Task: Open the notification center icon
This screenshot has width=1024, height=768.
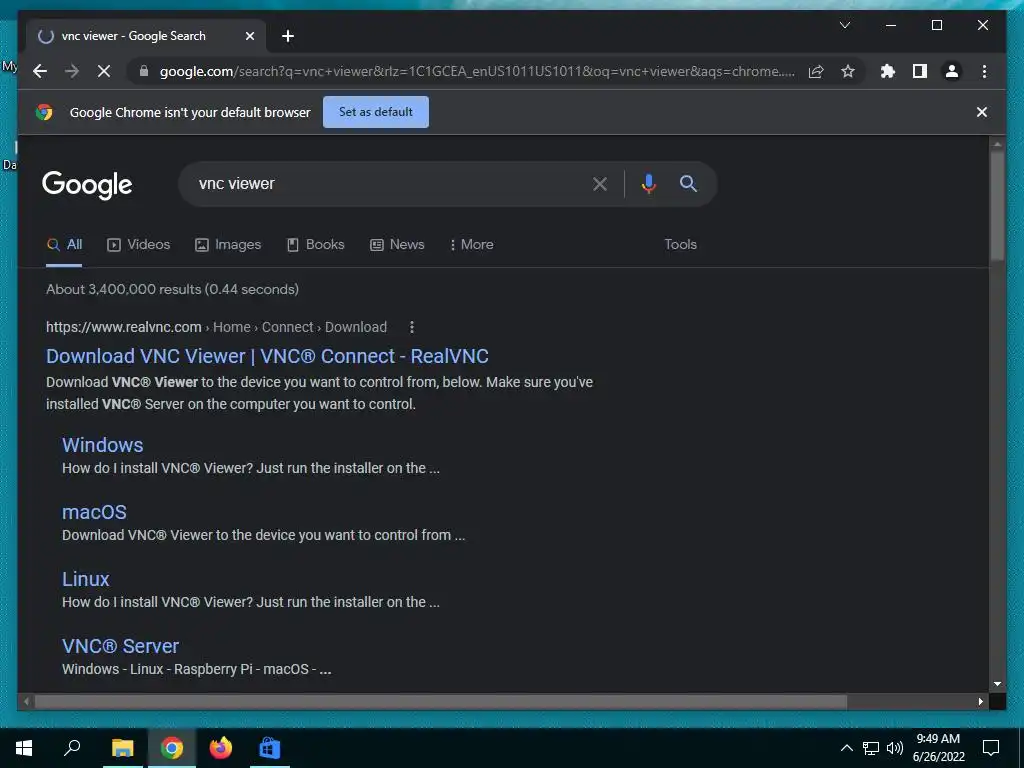Action: point(991,748)
